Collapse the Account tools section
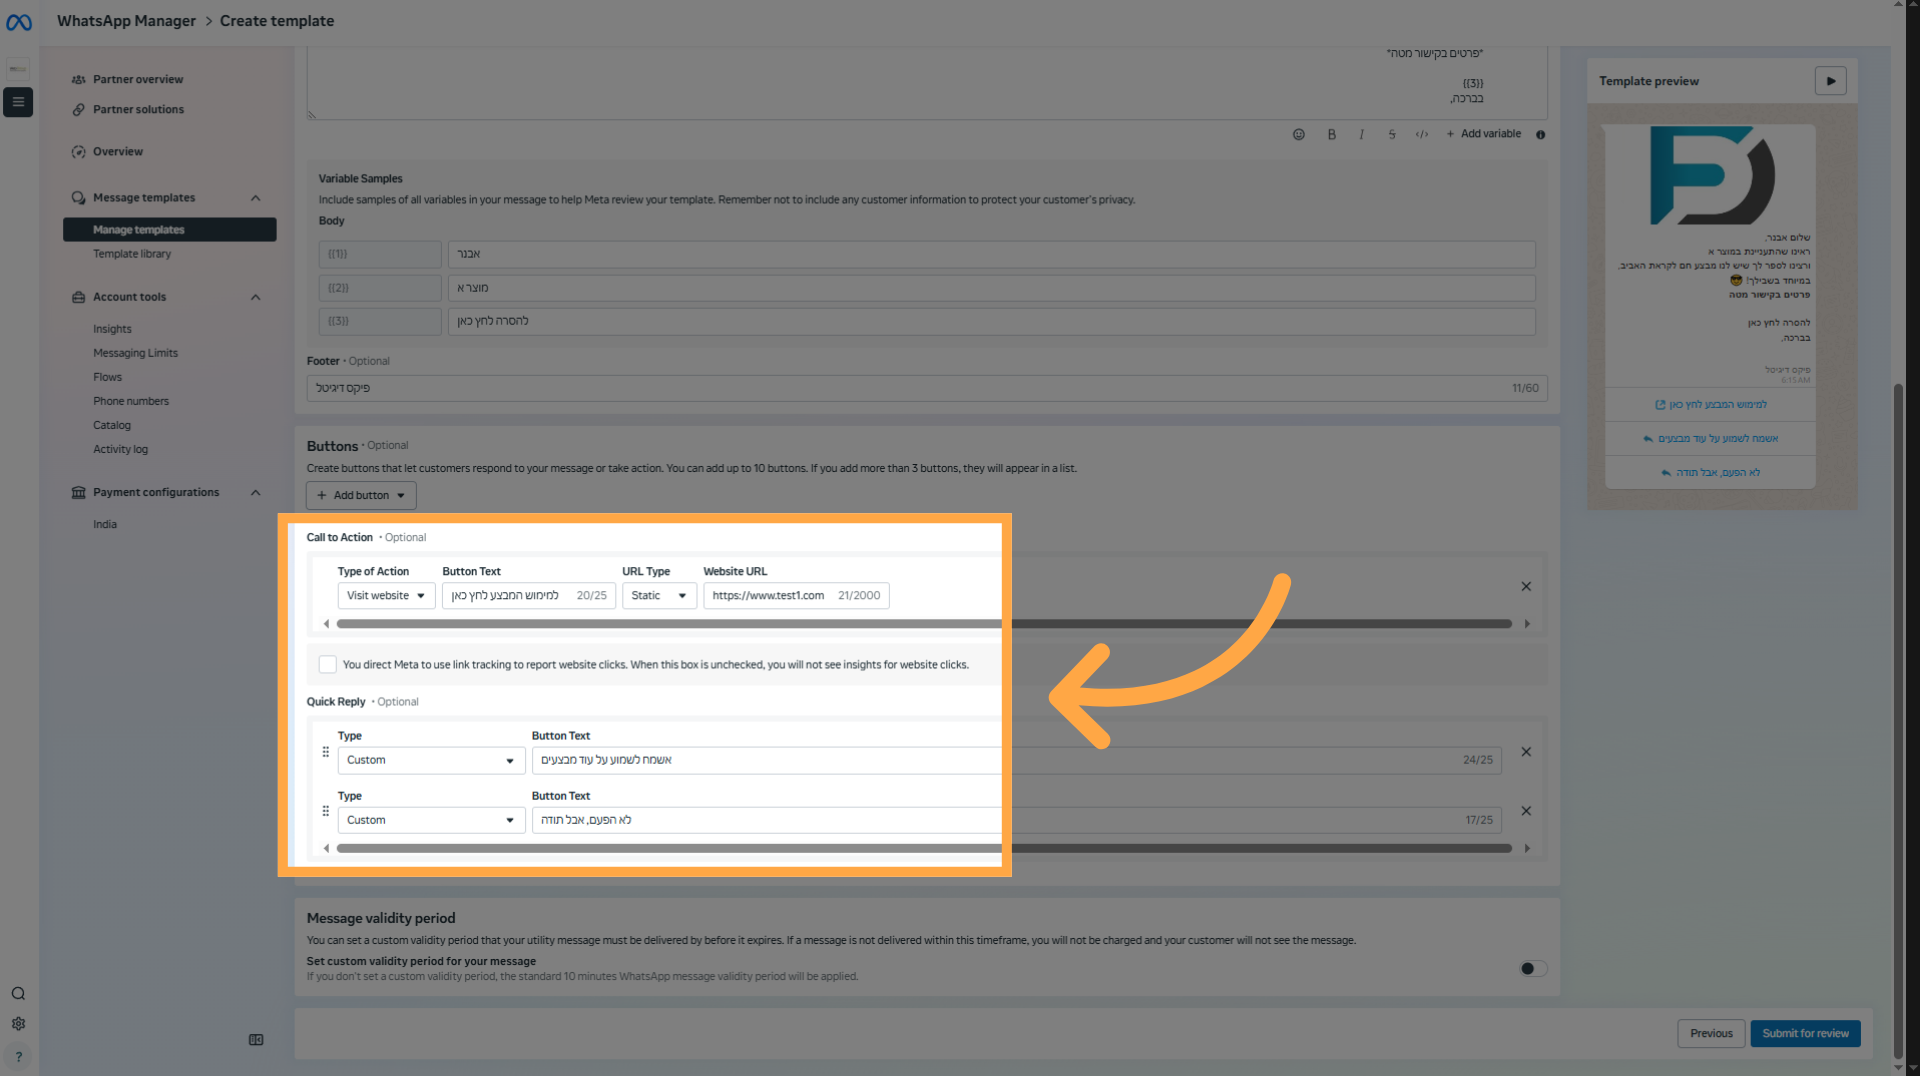The image size is (1920, 1076). (255, 297)
